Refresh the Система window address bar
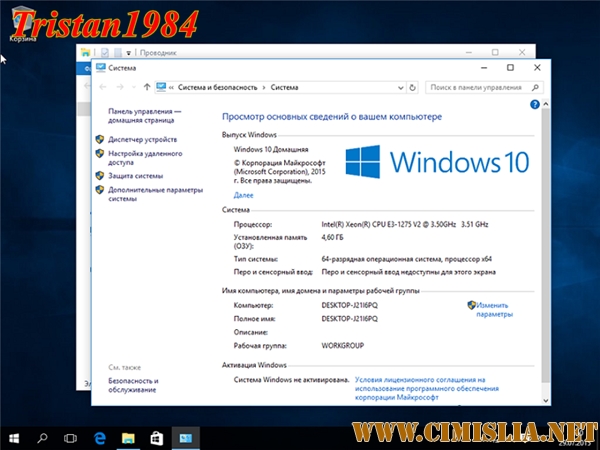600x450 pixels. pos(412,88)
